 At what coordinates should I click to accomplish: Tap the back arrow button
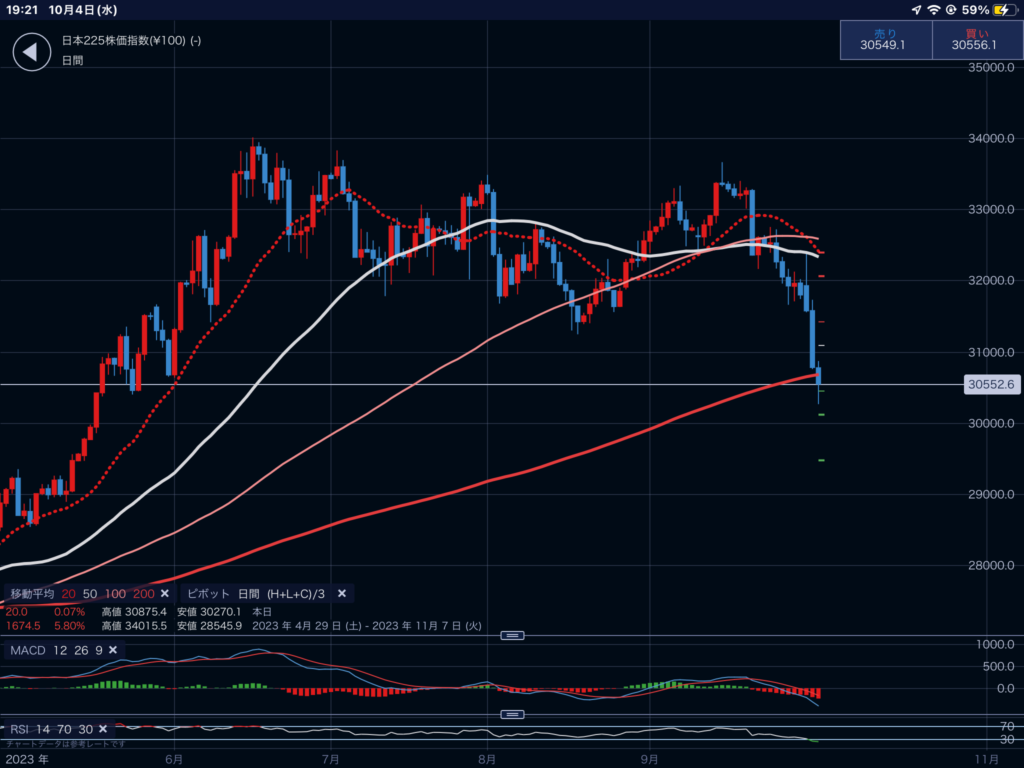click(31, 52)
